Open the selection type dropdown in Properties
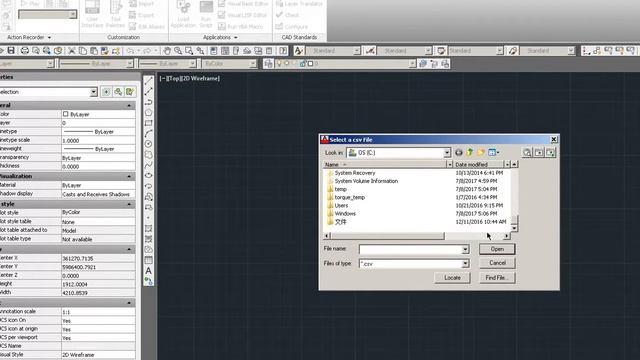The width and height of the screenshot is (640, 360). click(93, 92)
